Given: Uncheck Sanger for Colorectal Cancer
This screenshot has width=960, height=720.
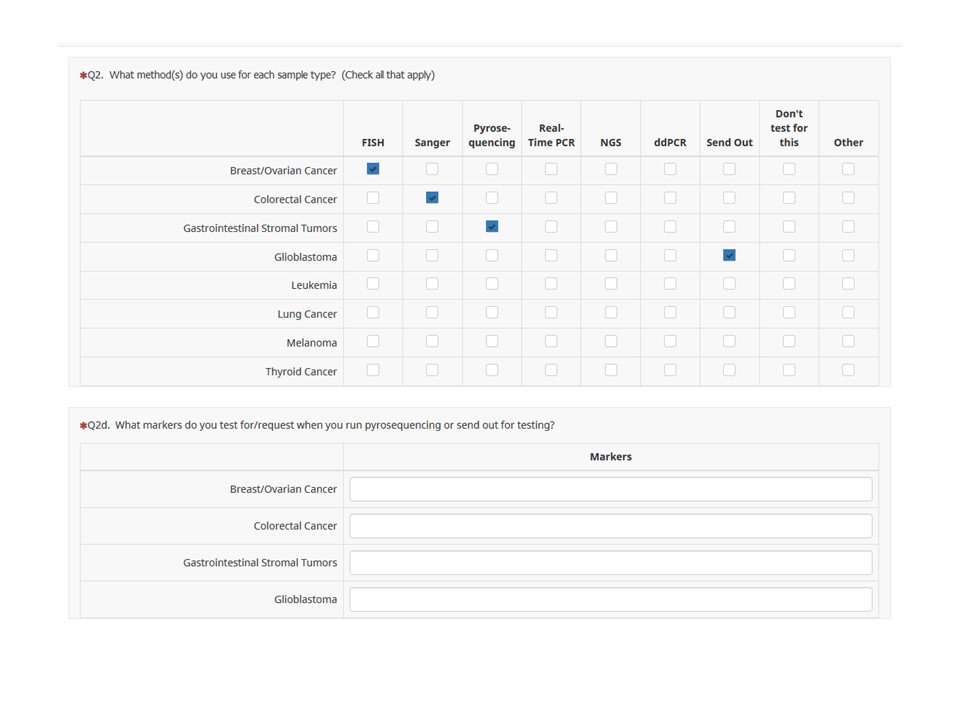Looking at the screenshot, I should pyautogui.click(x=432, y=198).
